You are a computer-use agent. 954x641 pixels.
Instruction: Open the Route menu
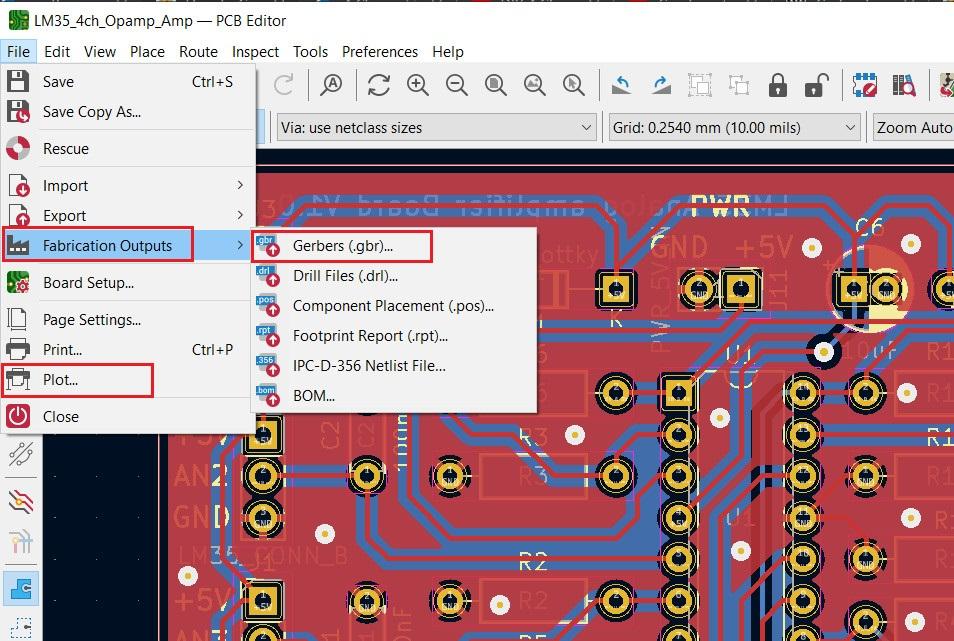198,52
